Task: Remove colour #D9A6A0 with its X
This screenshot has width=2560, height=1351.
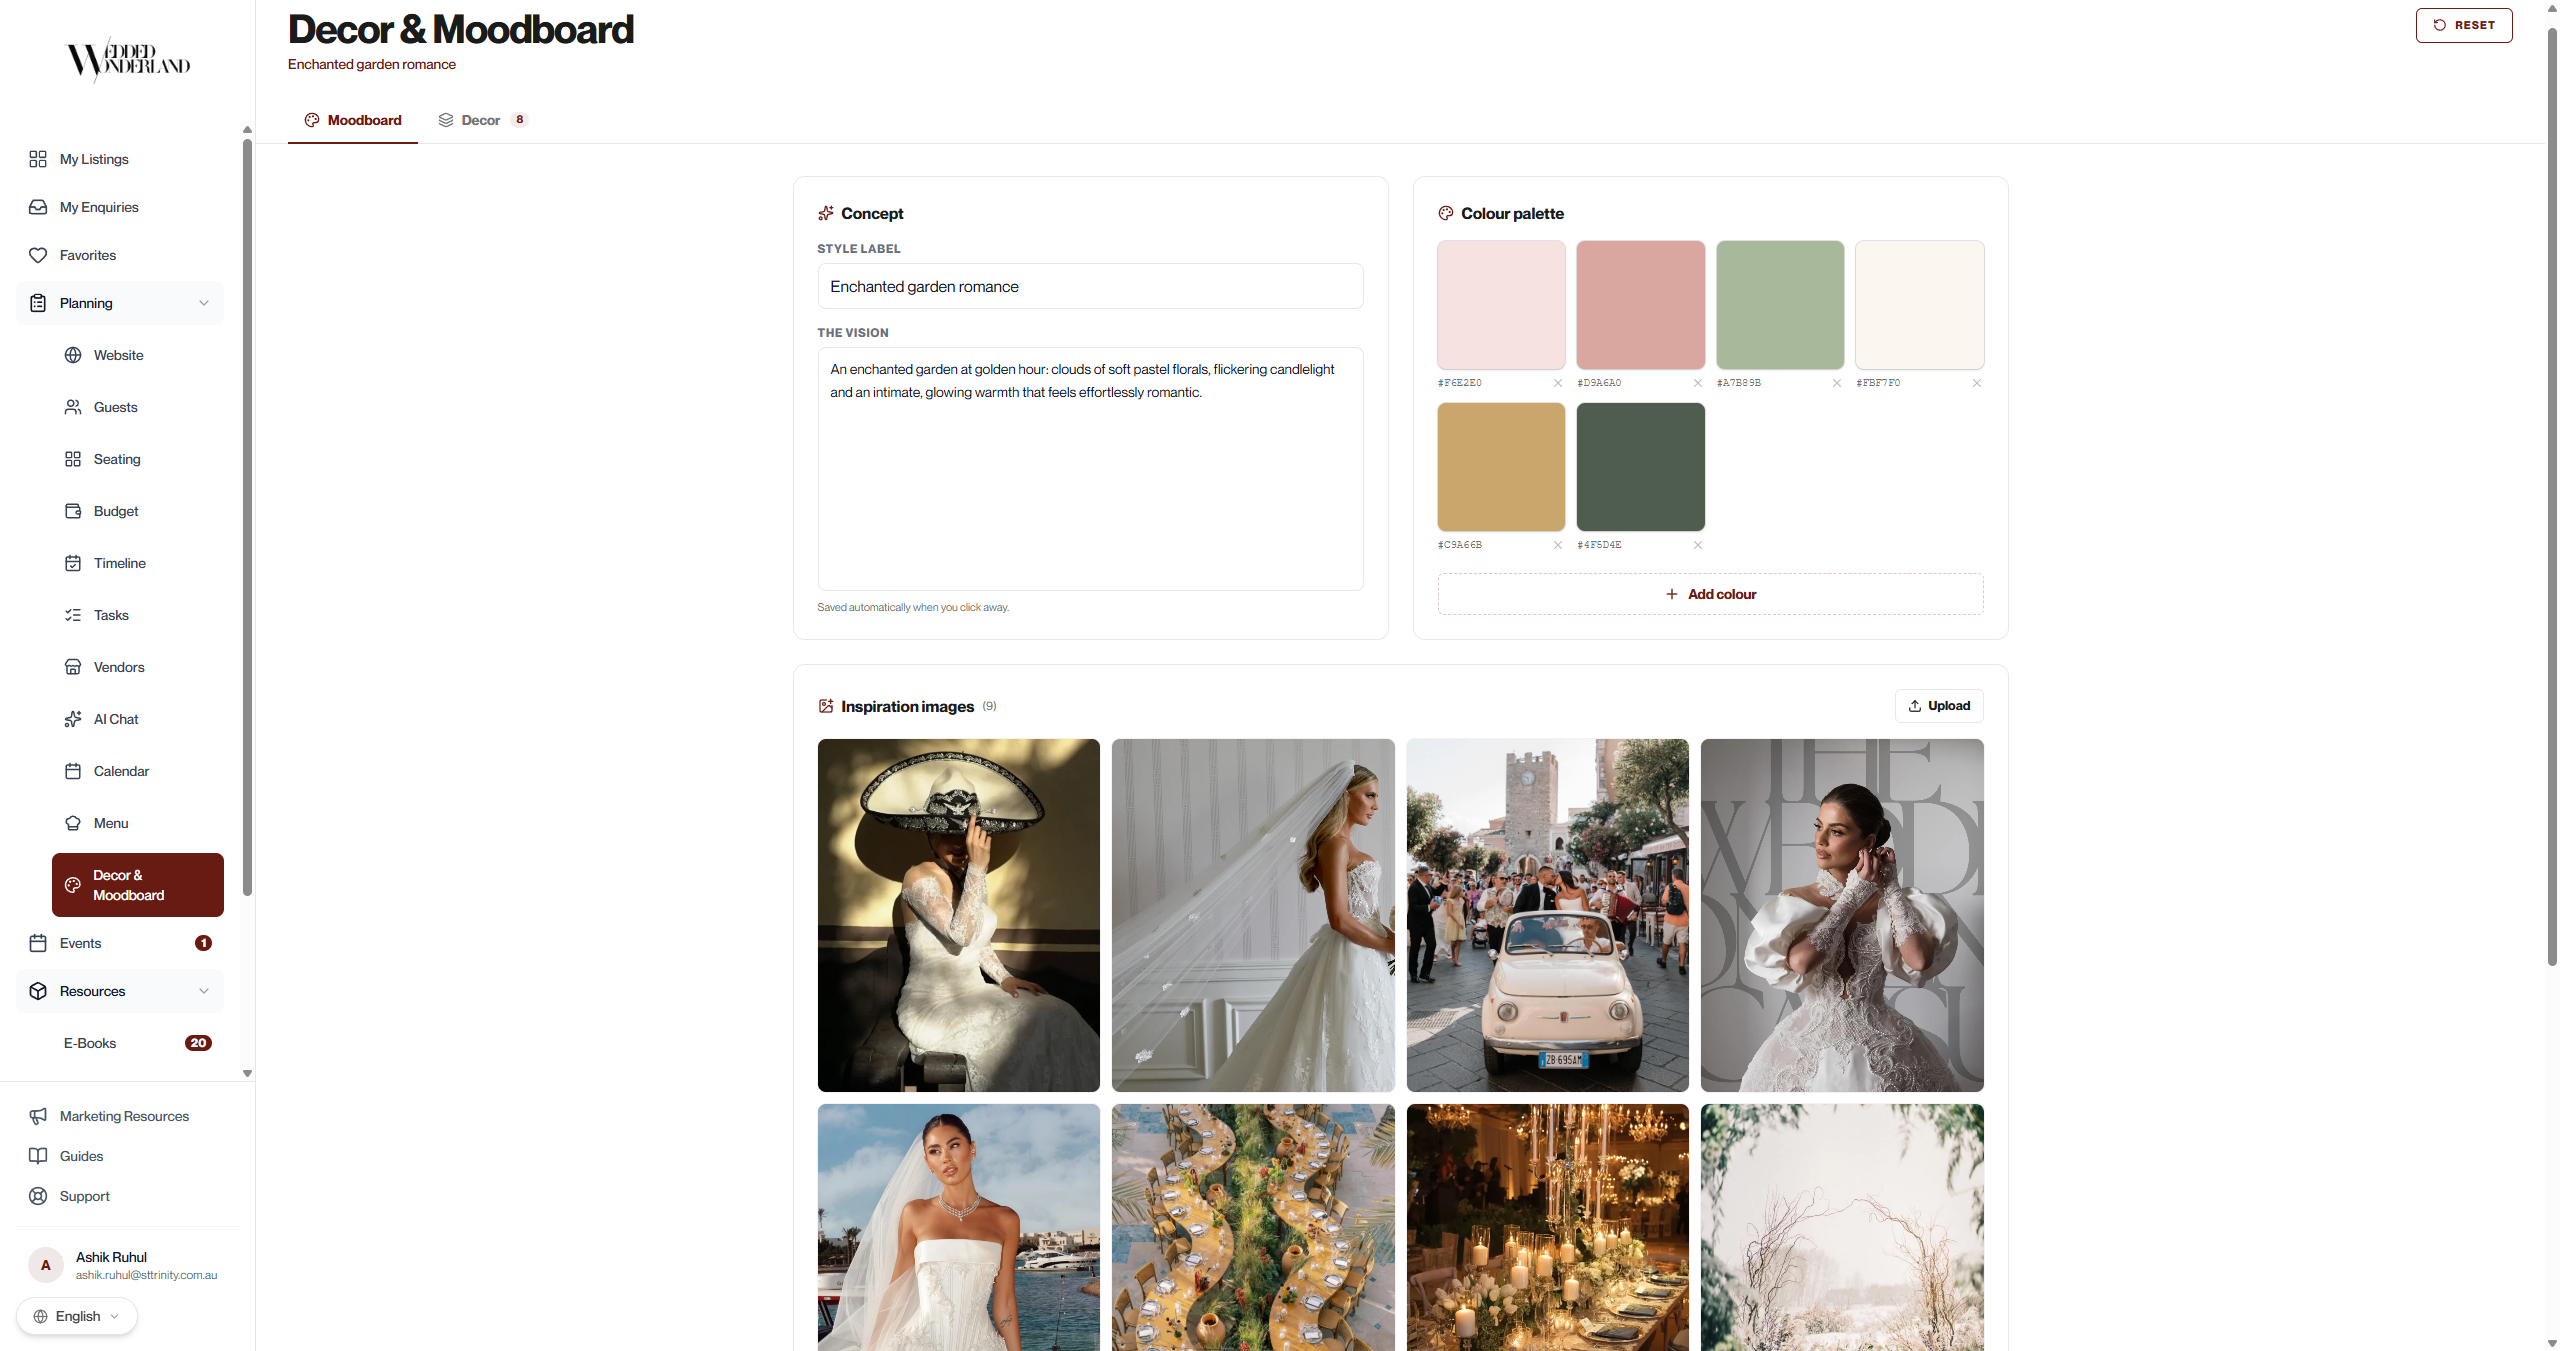Action: click(x=1698, y=383)
